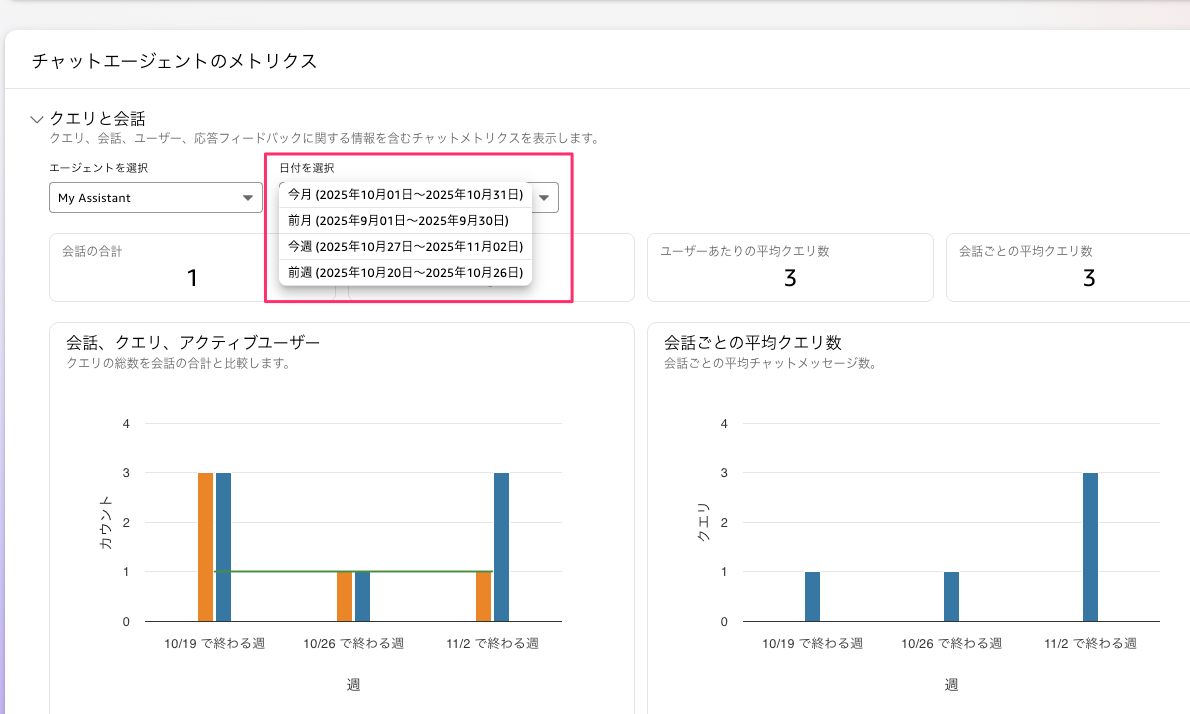This screenshot has height=714, width=1190.
Task: Click the orange 10/19 week bar in the left chart
Action: 205,547
